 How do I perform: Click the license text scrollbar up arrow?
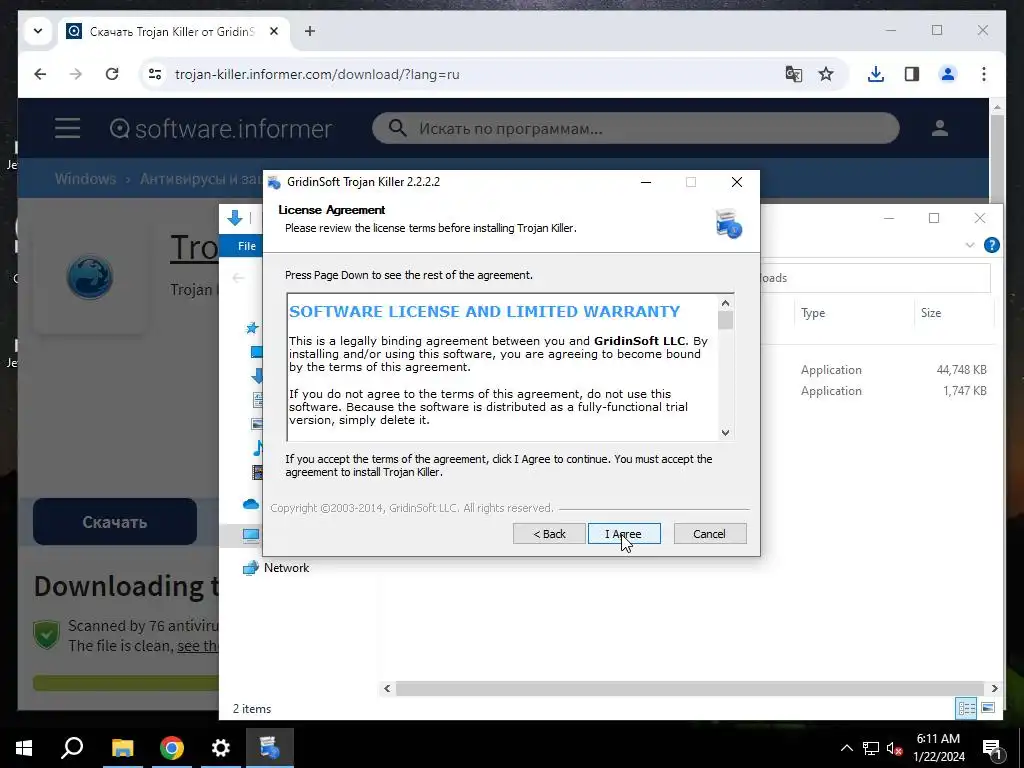pos(725,303)
